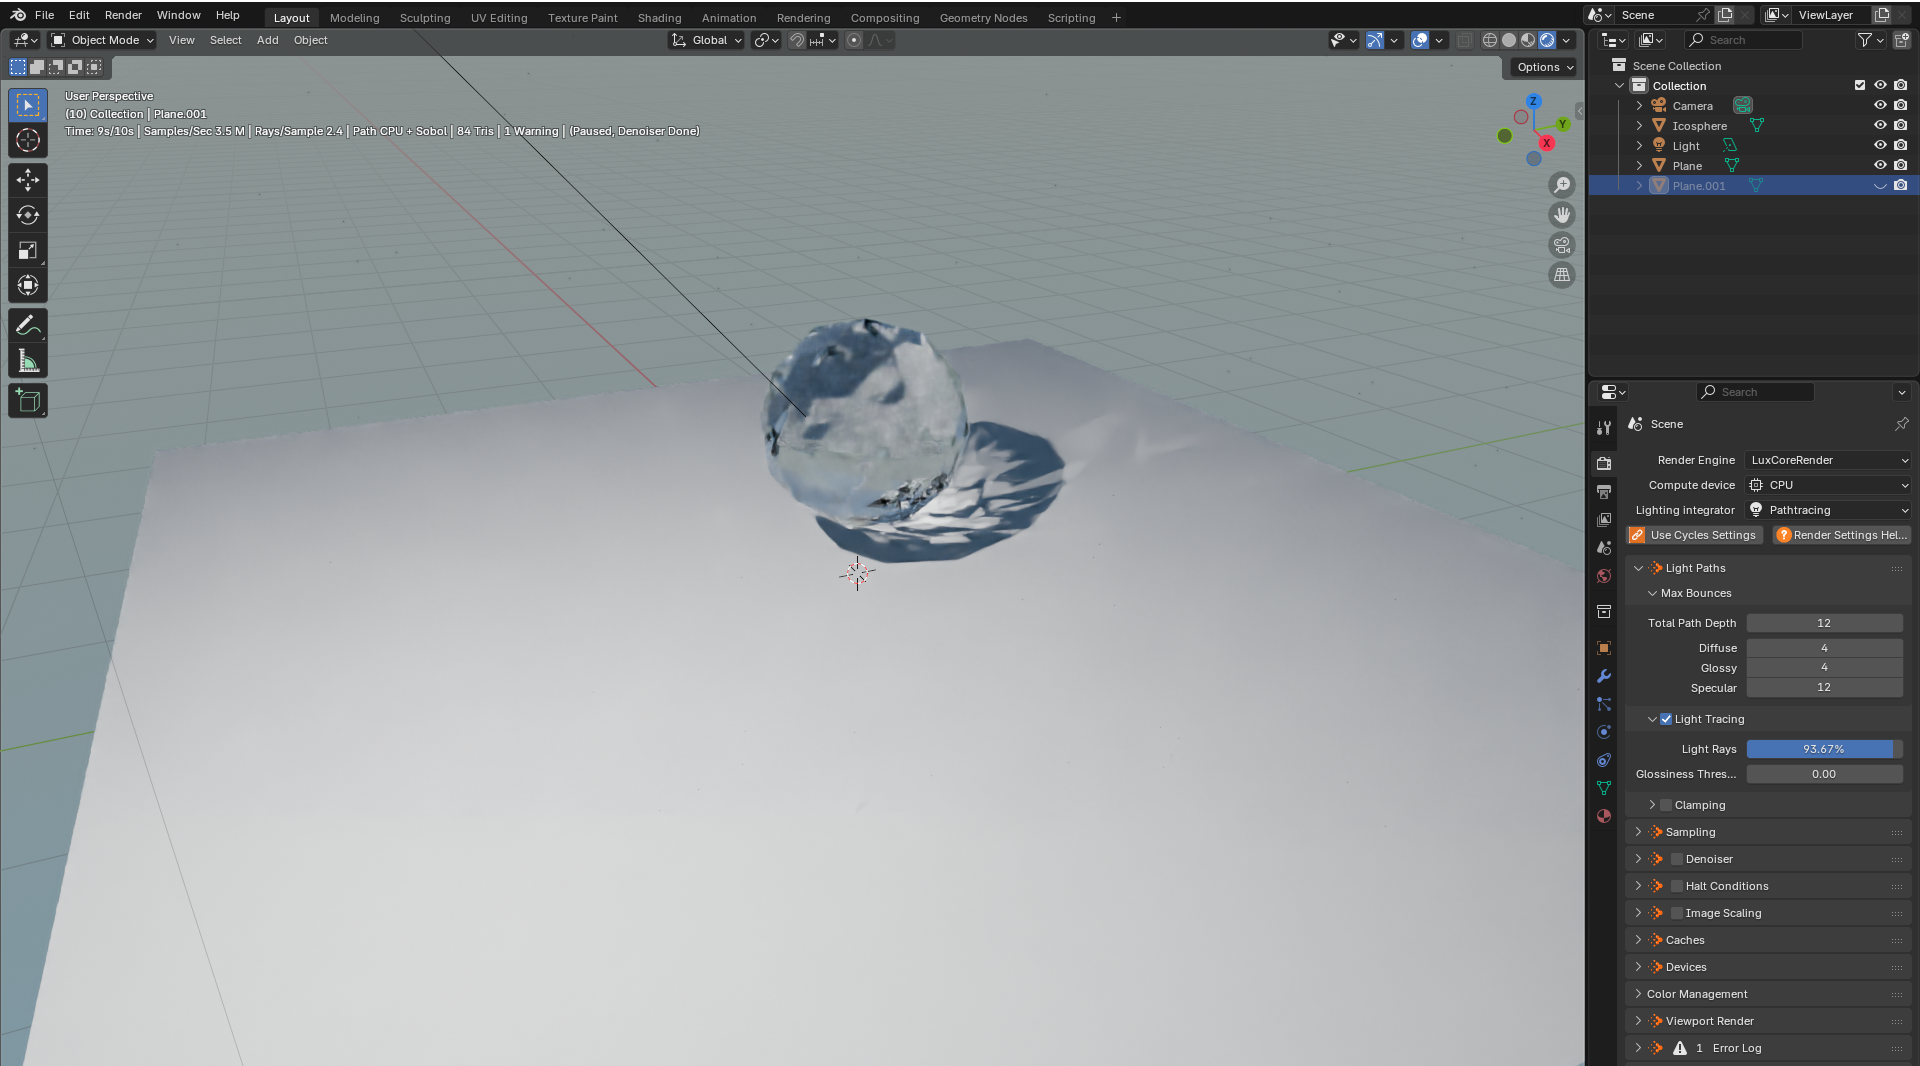This screenshot has height=1066, width=1920.
Task: Disable the Light Tracing checkbox
Action: coord(1666,719)
